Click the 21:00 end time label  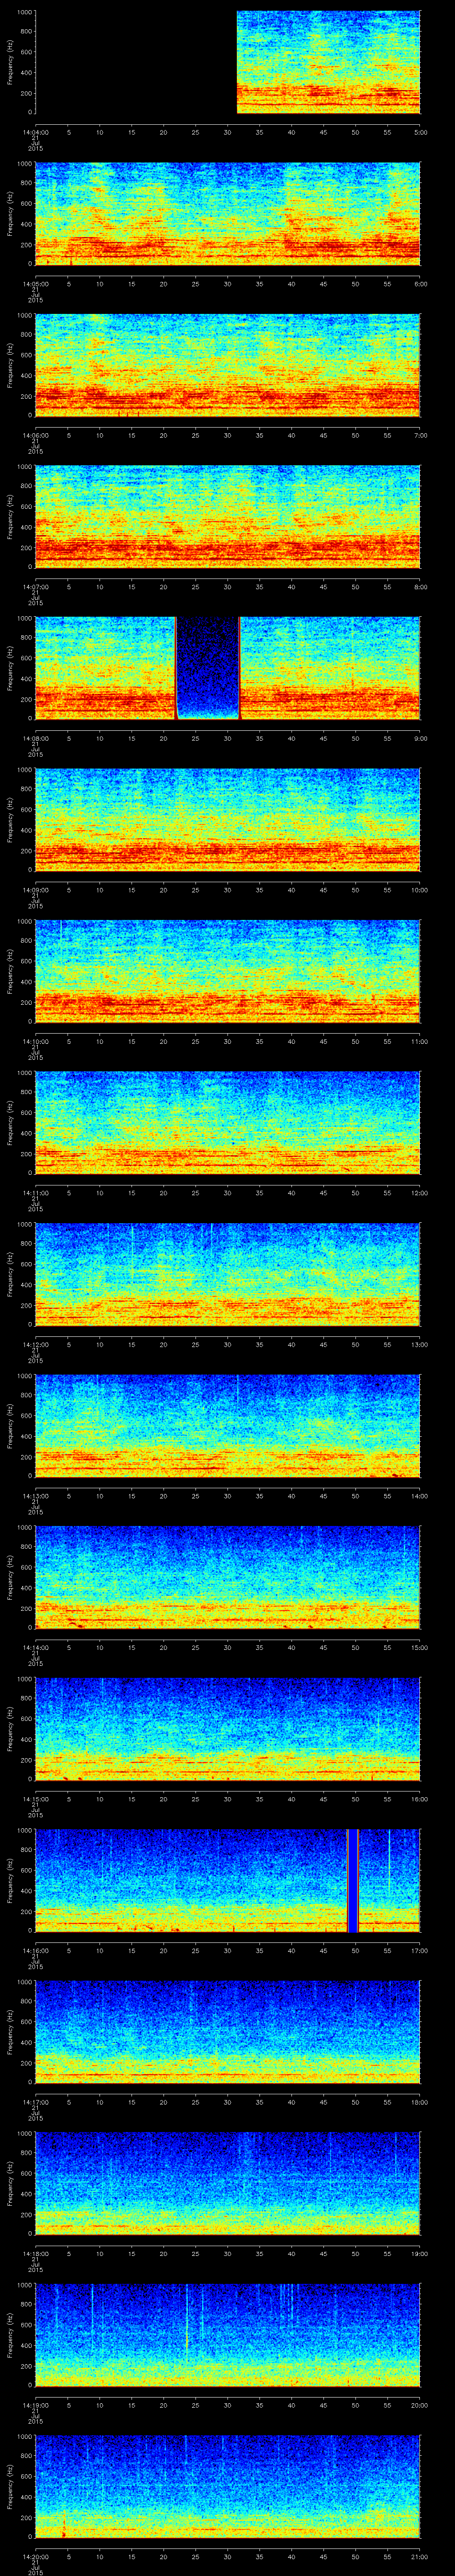tap(420, 2556)
